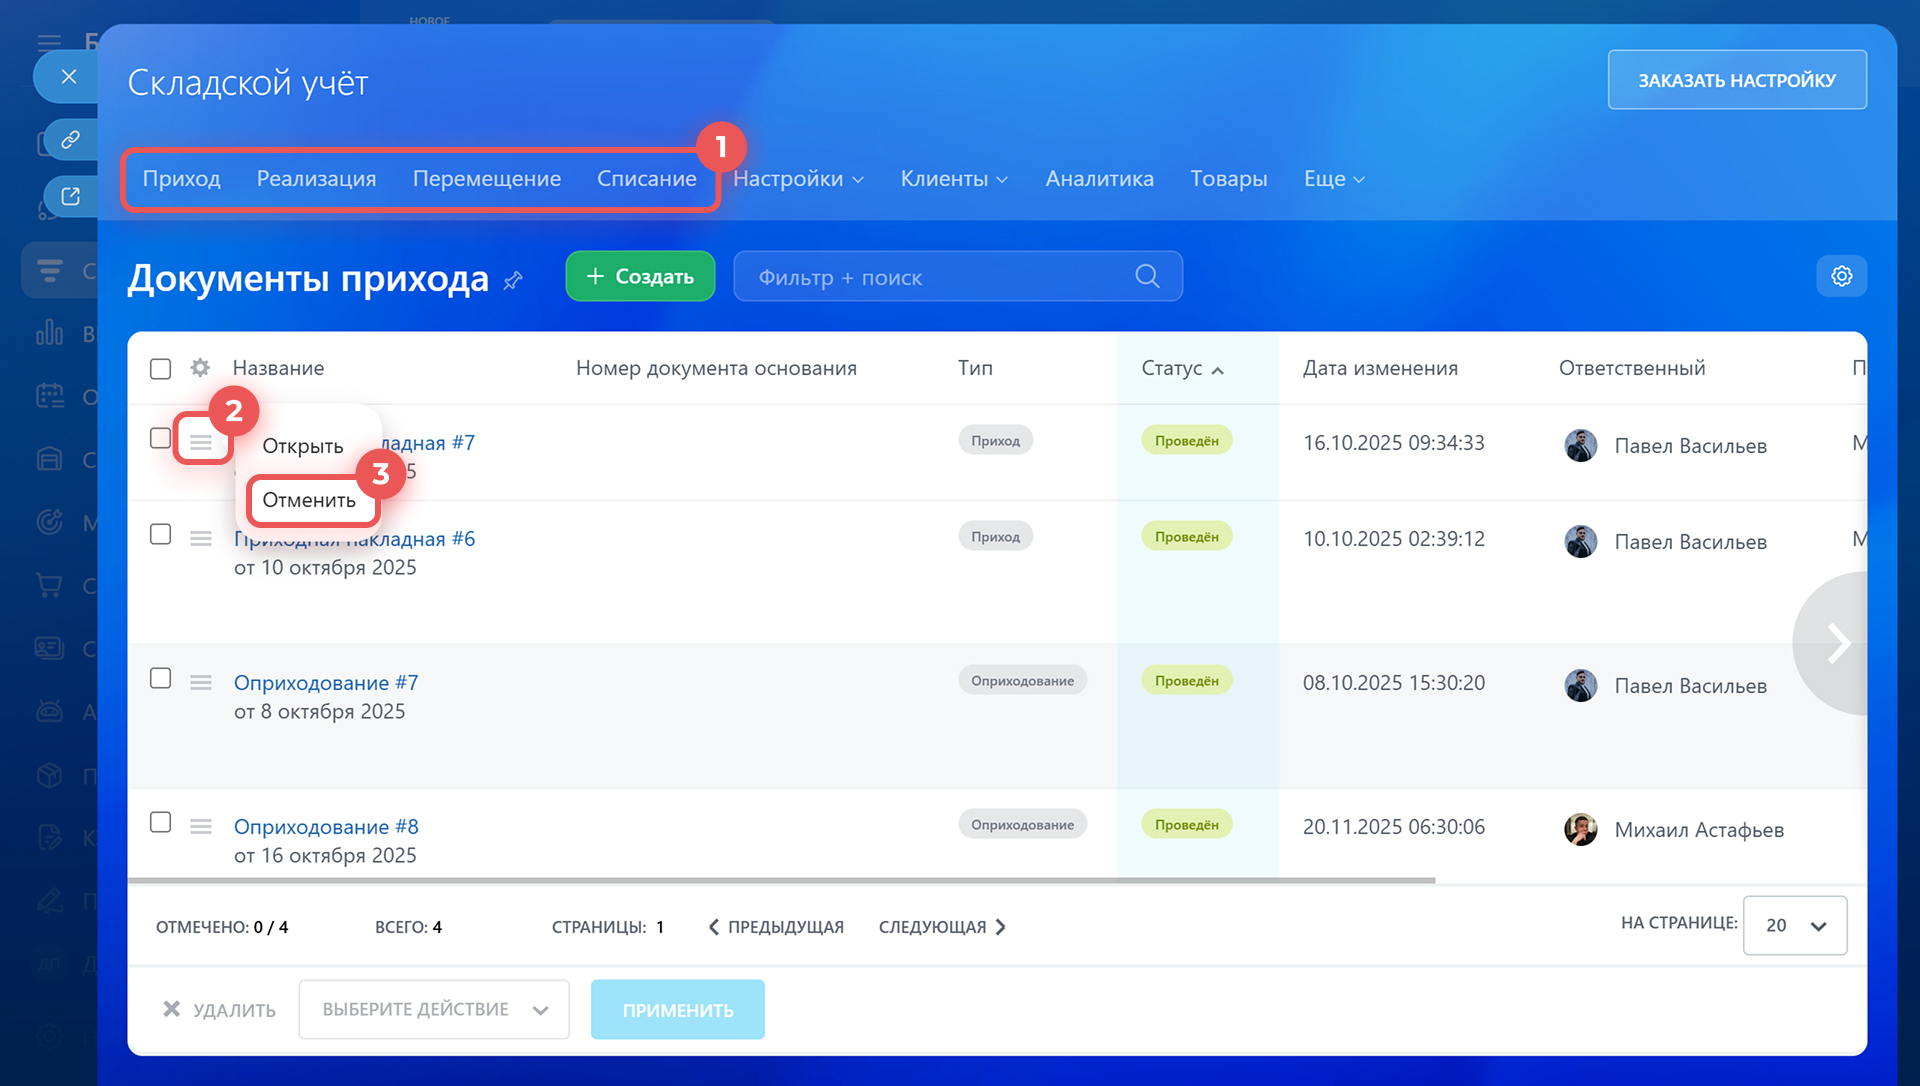This screenshot has height=1086, width=1920.
Task: Check the box for Оприходование #7
Action: pos(160,678)
